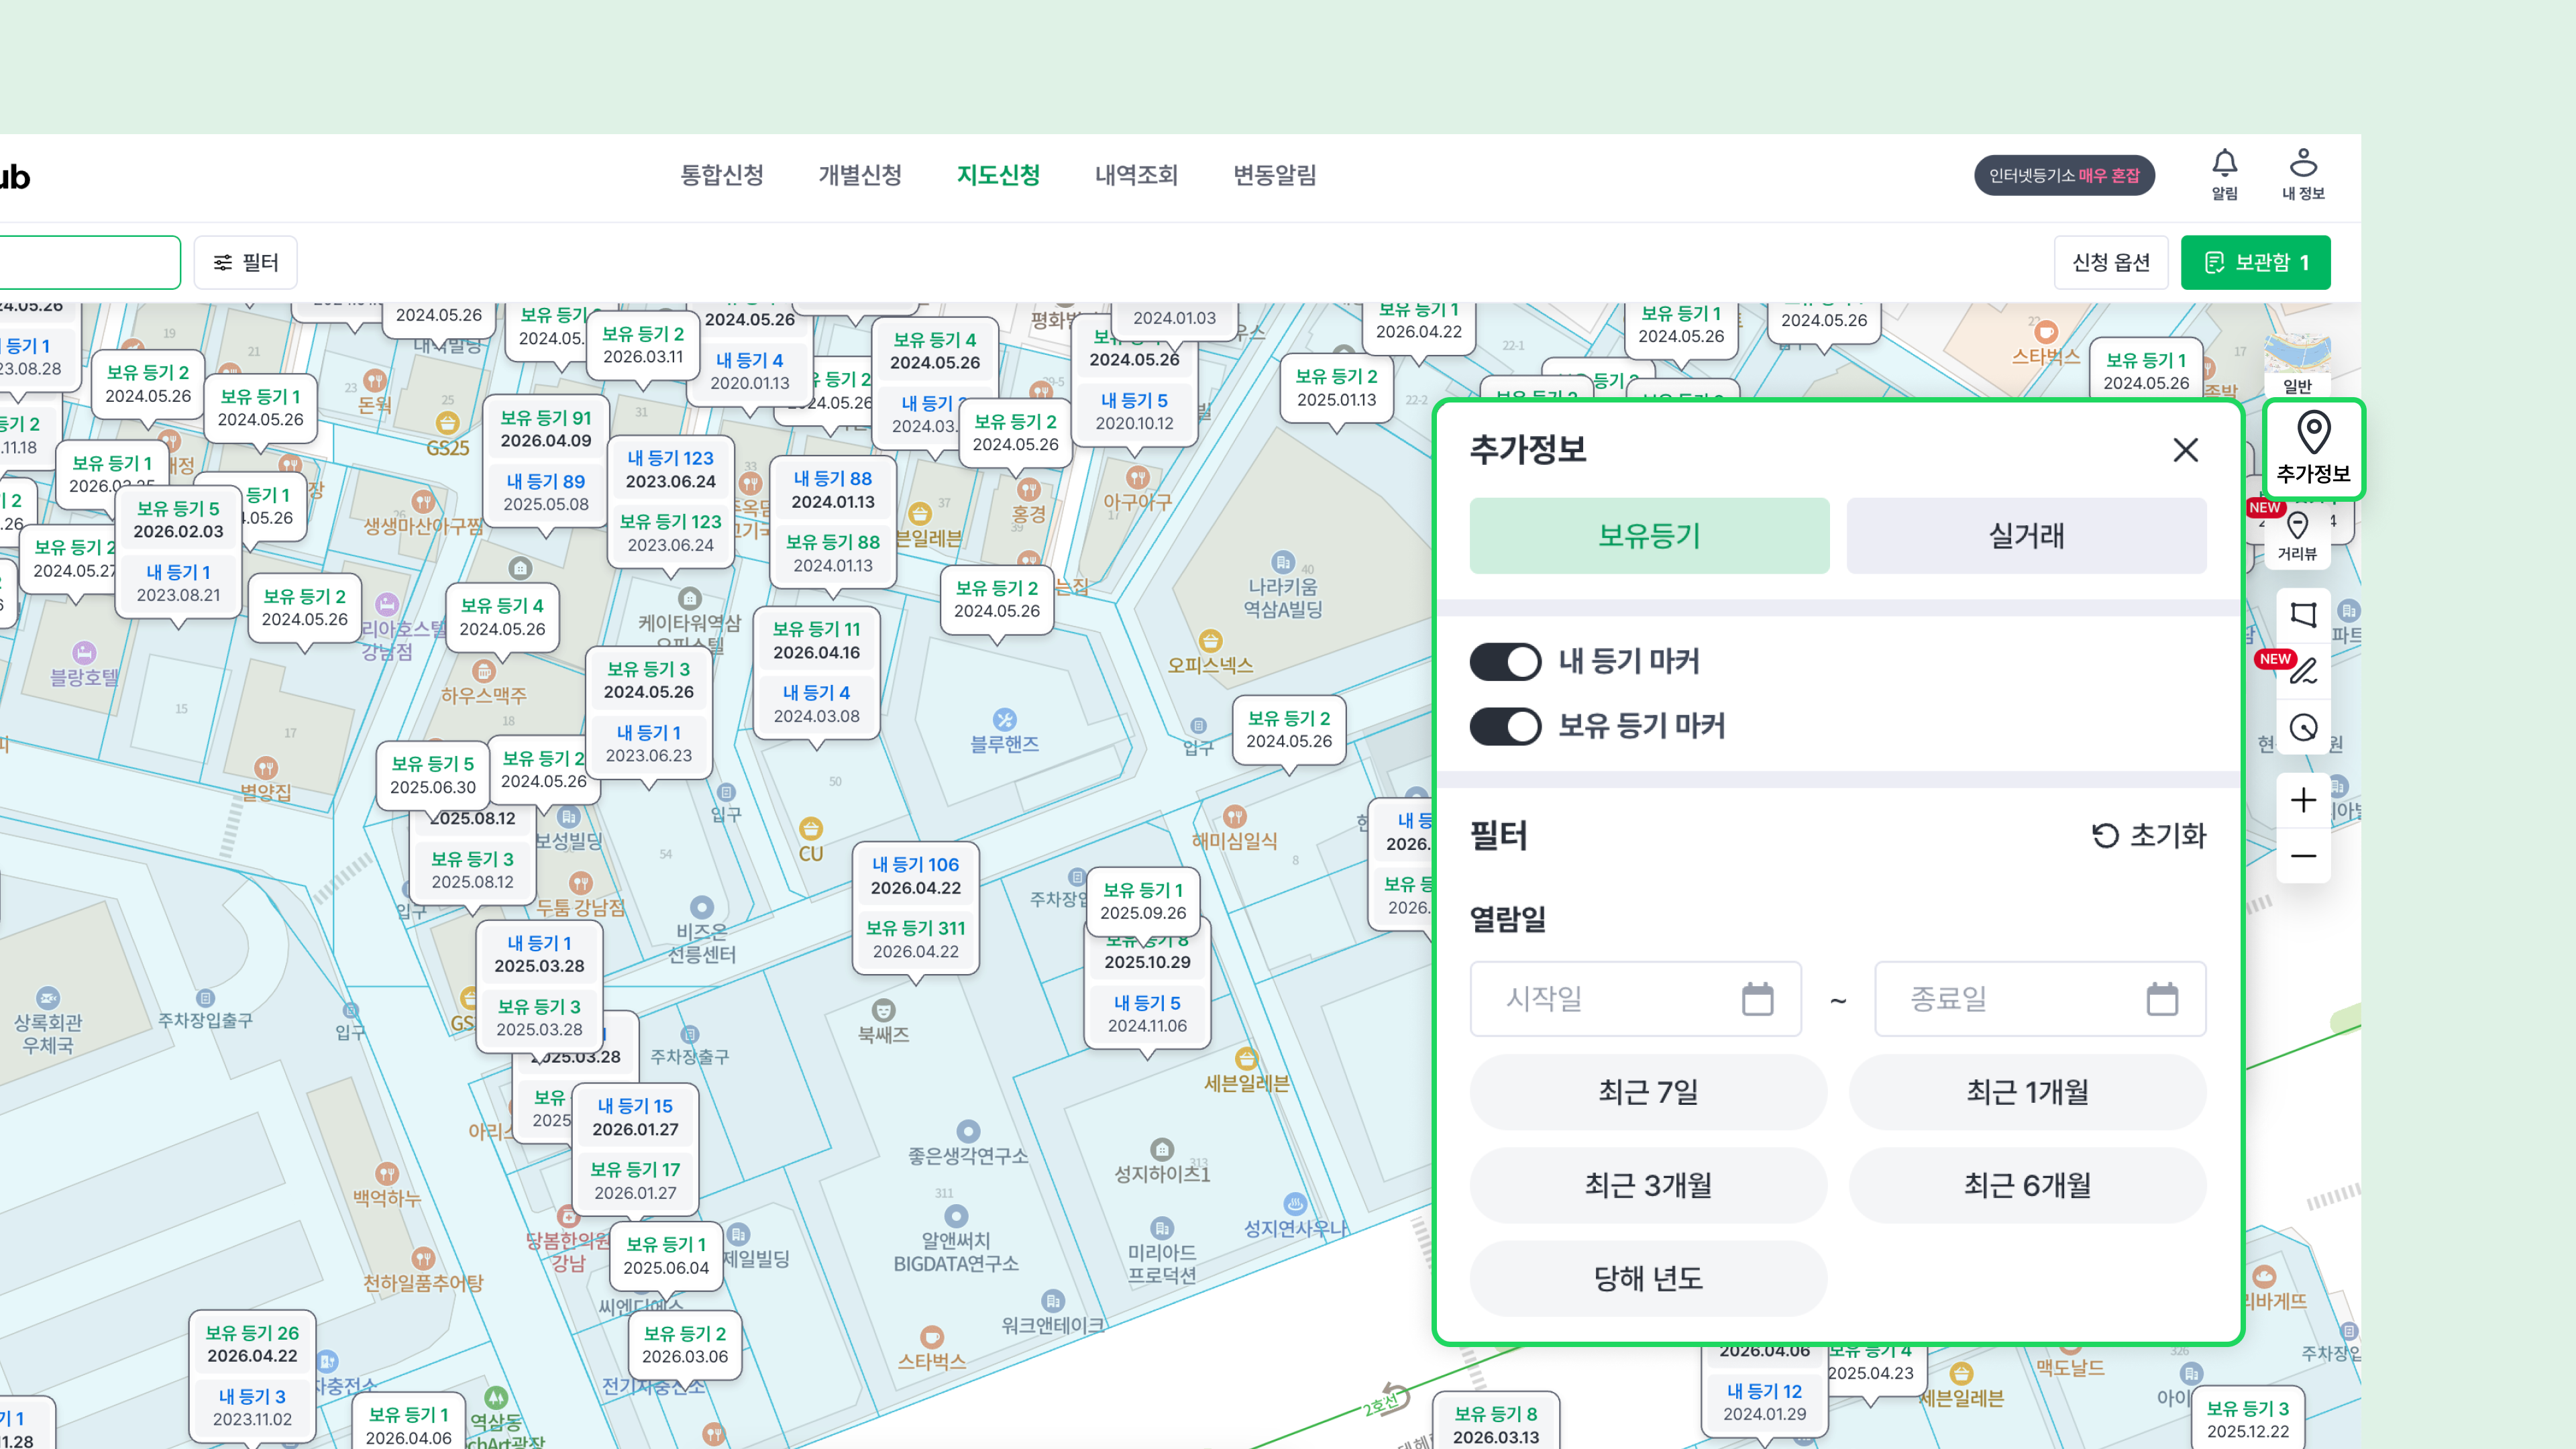Open 거리뷰 street view tool

tap(2297, 537)
